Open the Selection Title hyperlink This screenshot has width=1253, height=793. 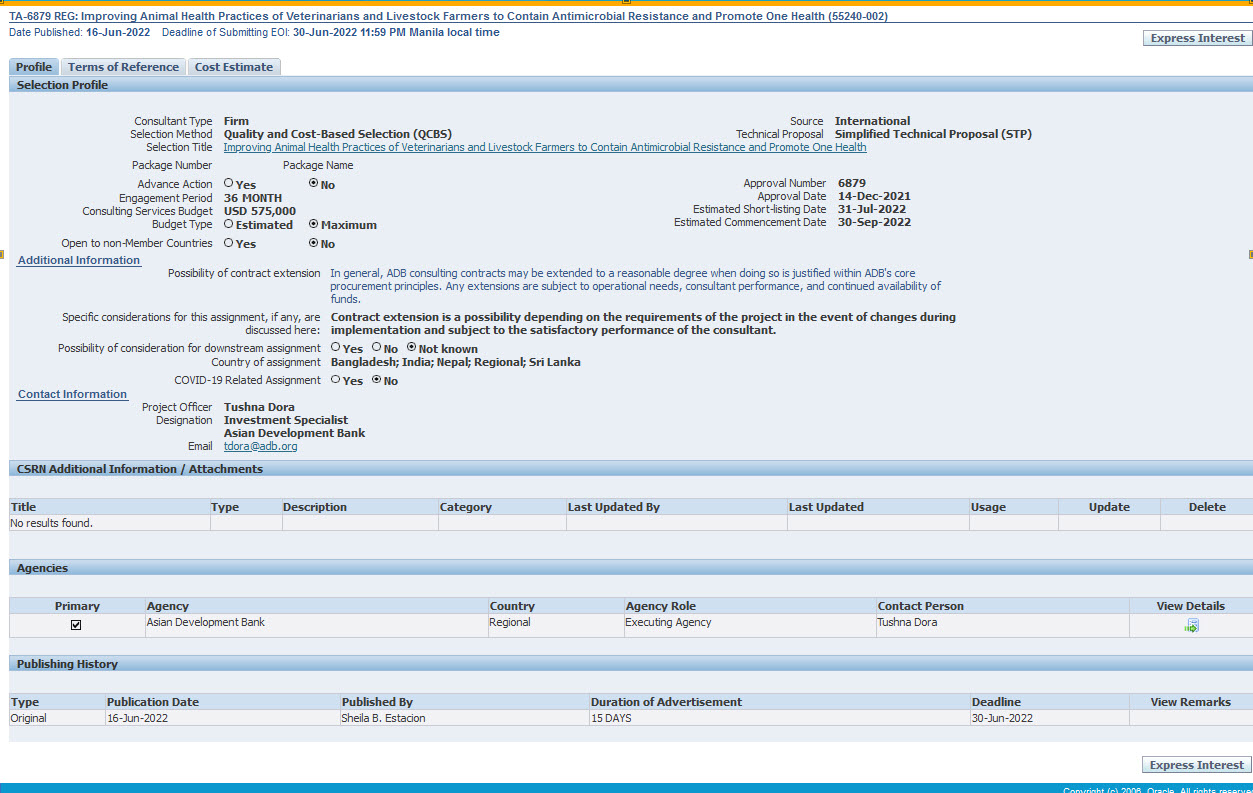(544, 147)
